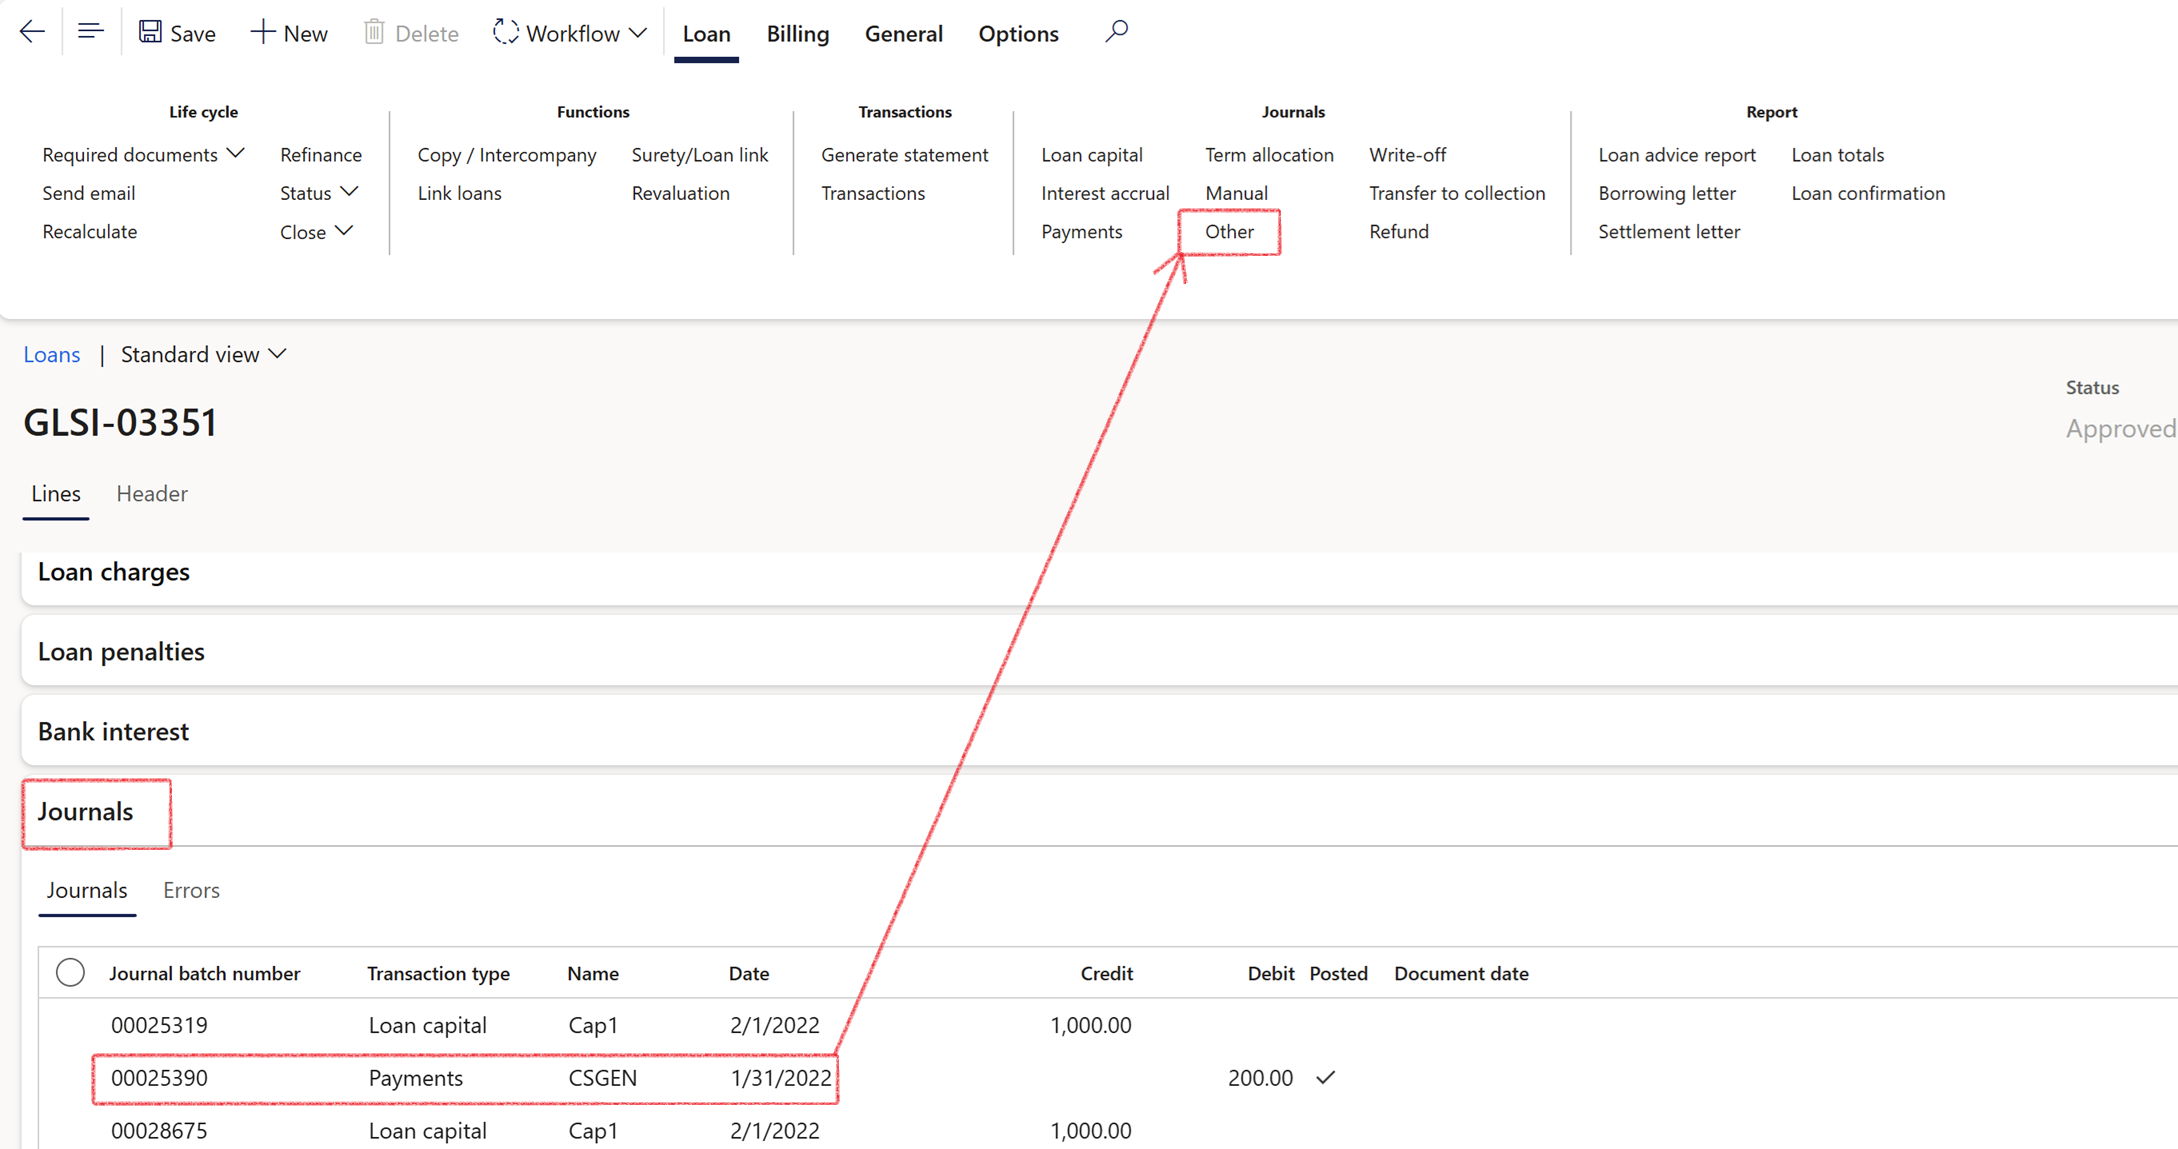The image size is (2178, 1149).
Task: Click the Save disk icon
Action: tap(150, 32)
